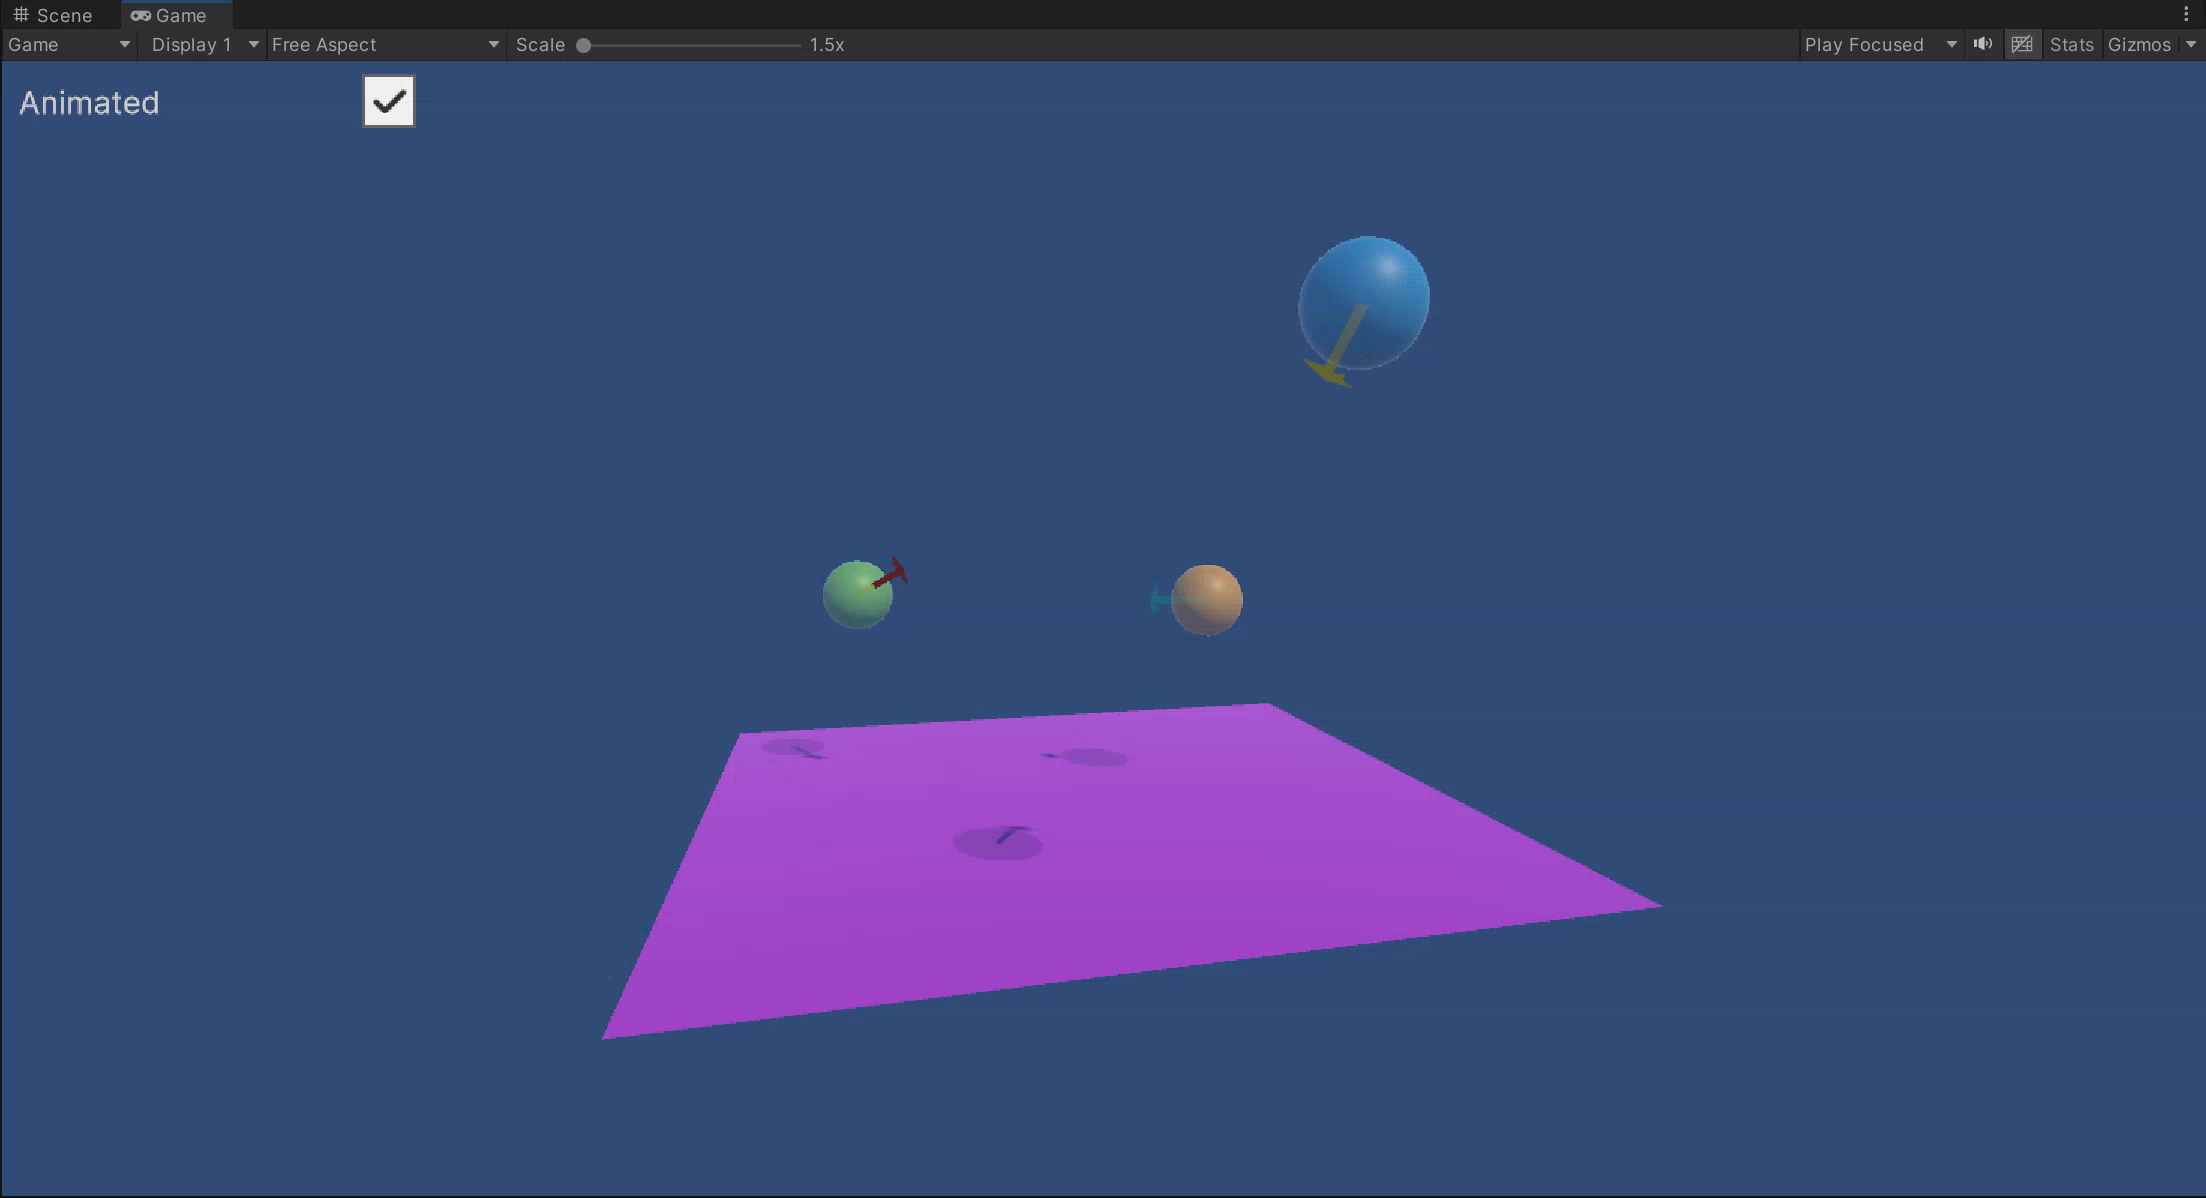This screenshot has width=2206, height=1198.
Task: Click the Scale slider handle
Action: point(583,45)
